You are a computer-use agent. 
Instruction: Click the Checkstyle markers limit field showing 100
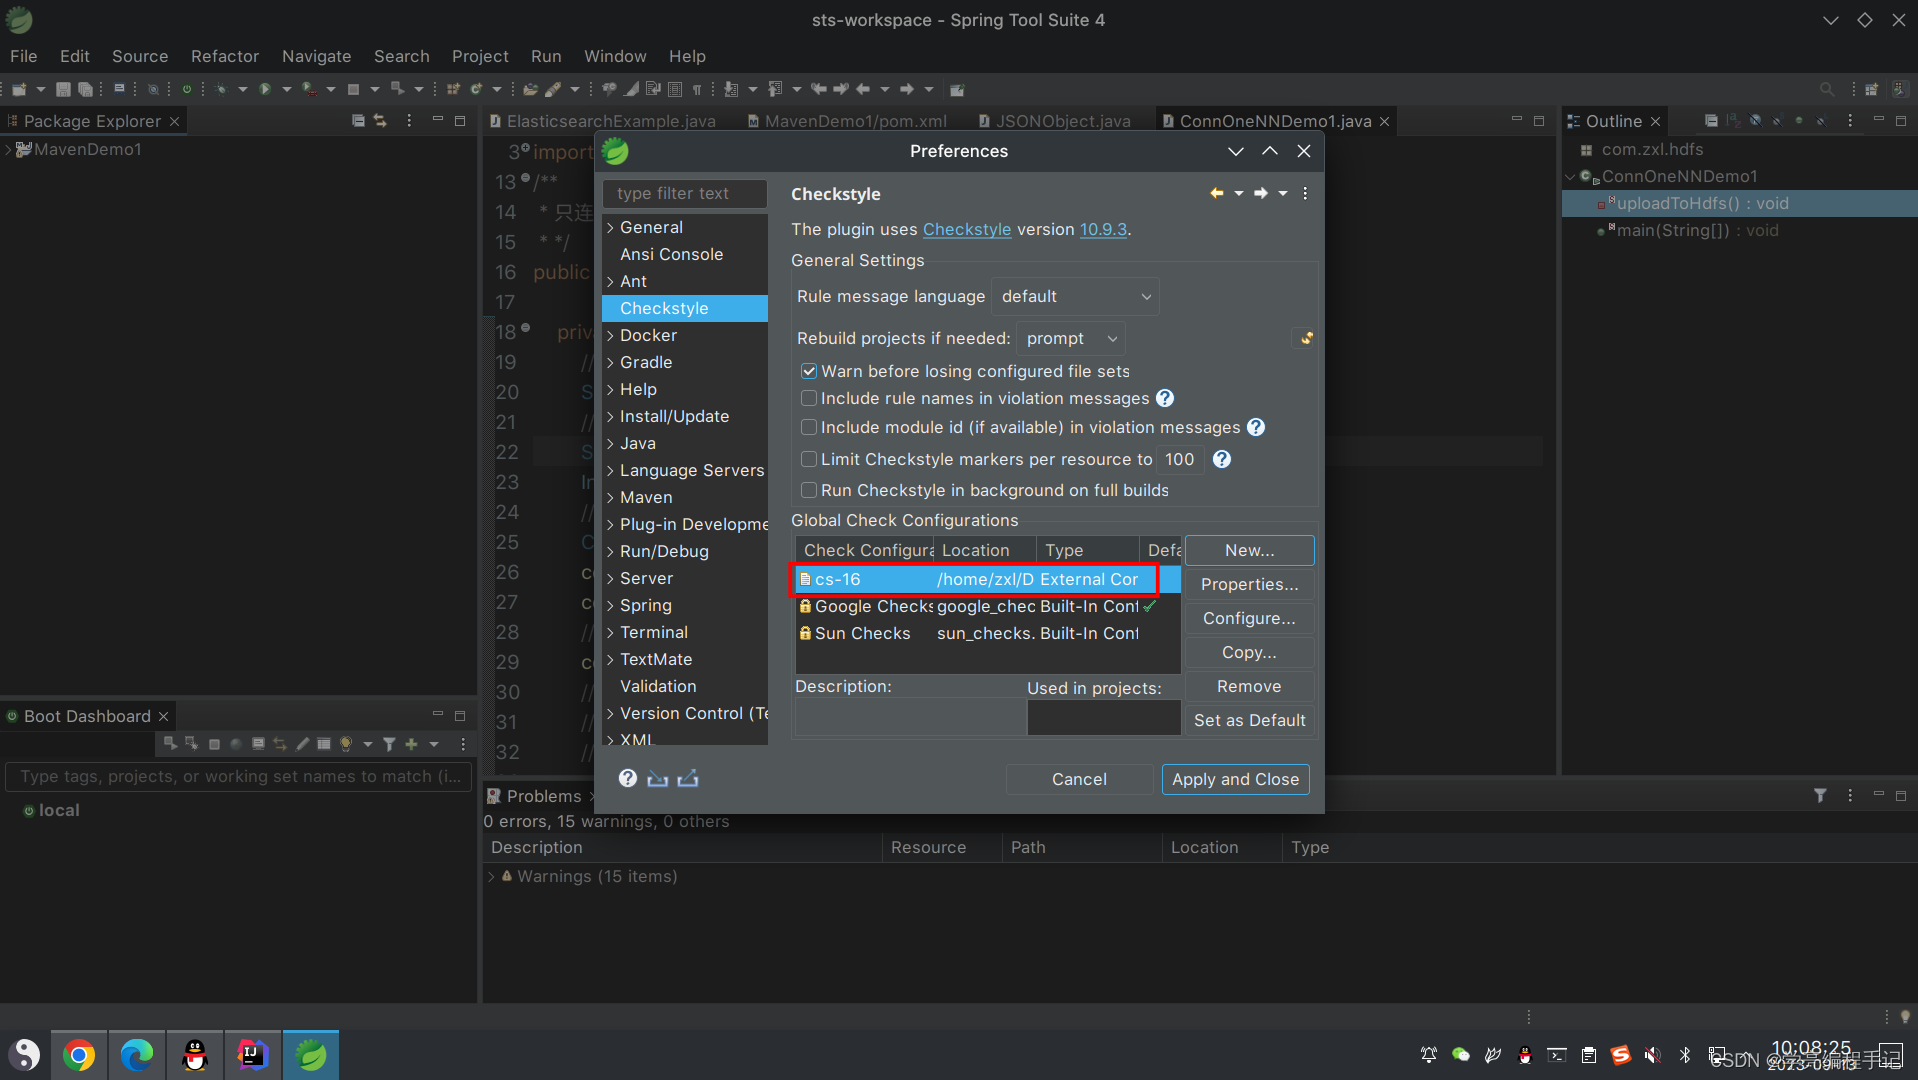point(1180,459)
